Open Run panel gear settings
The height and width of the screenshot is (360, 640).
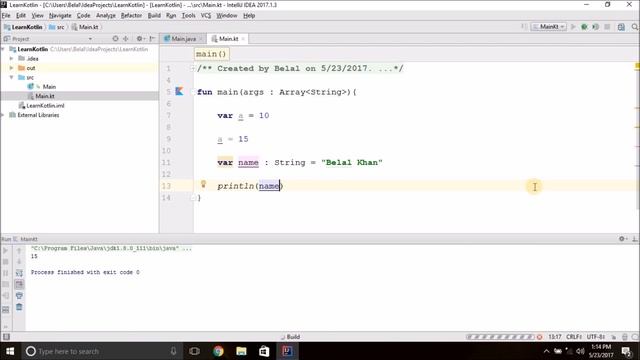(x=622, y=239)
